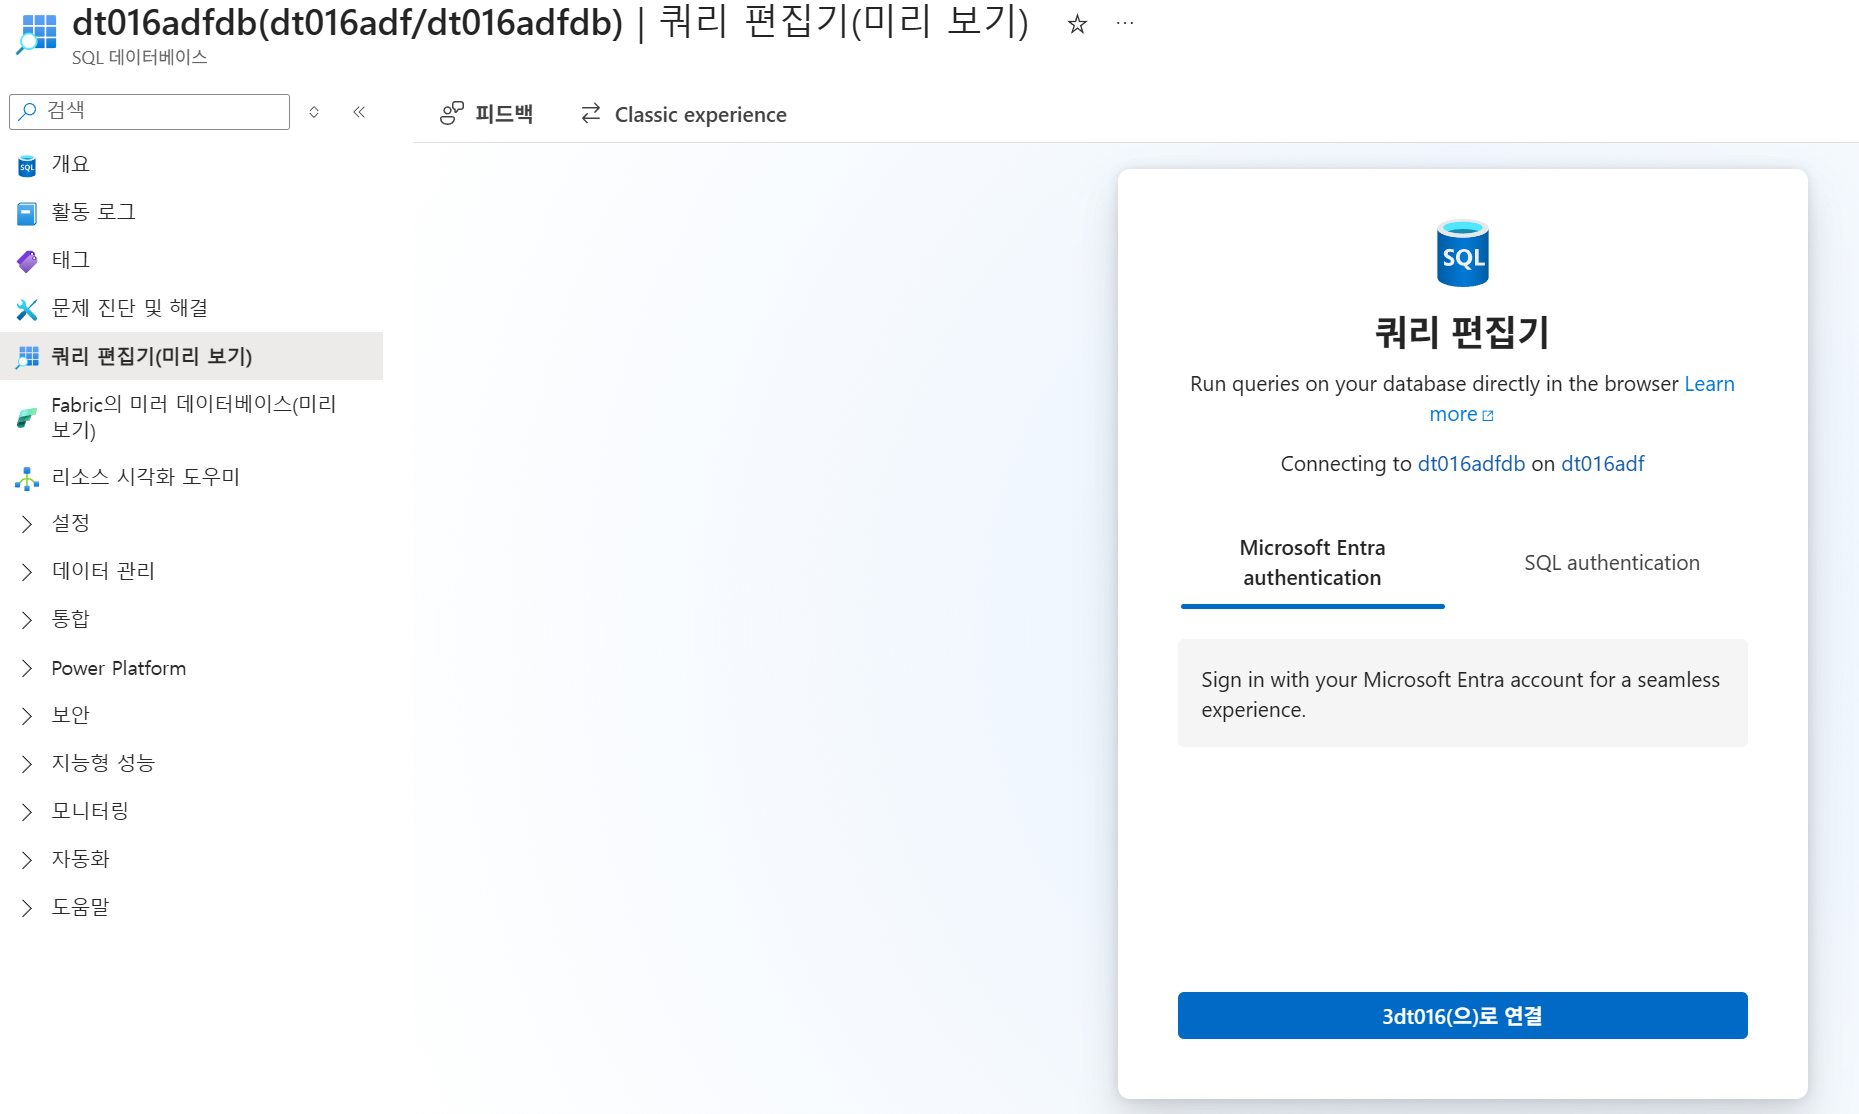The width and height of the screenshot is (1859, 1114).
Task: Open the dt016adf server link
Action: click(1603, 464)
